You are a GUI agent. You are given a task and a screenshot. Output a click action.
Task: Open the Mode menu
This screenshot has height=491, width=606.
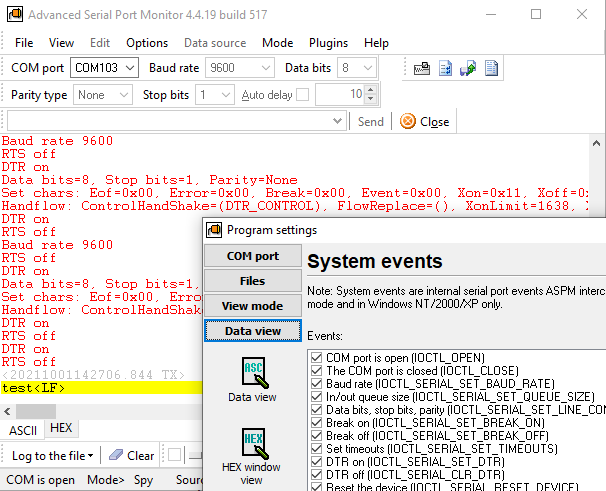click(x=277, y=43)
